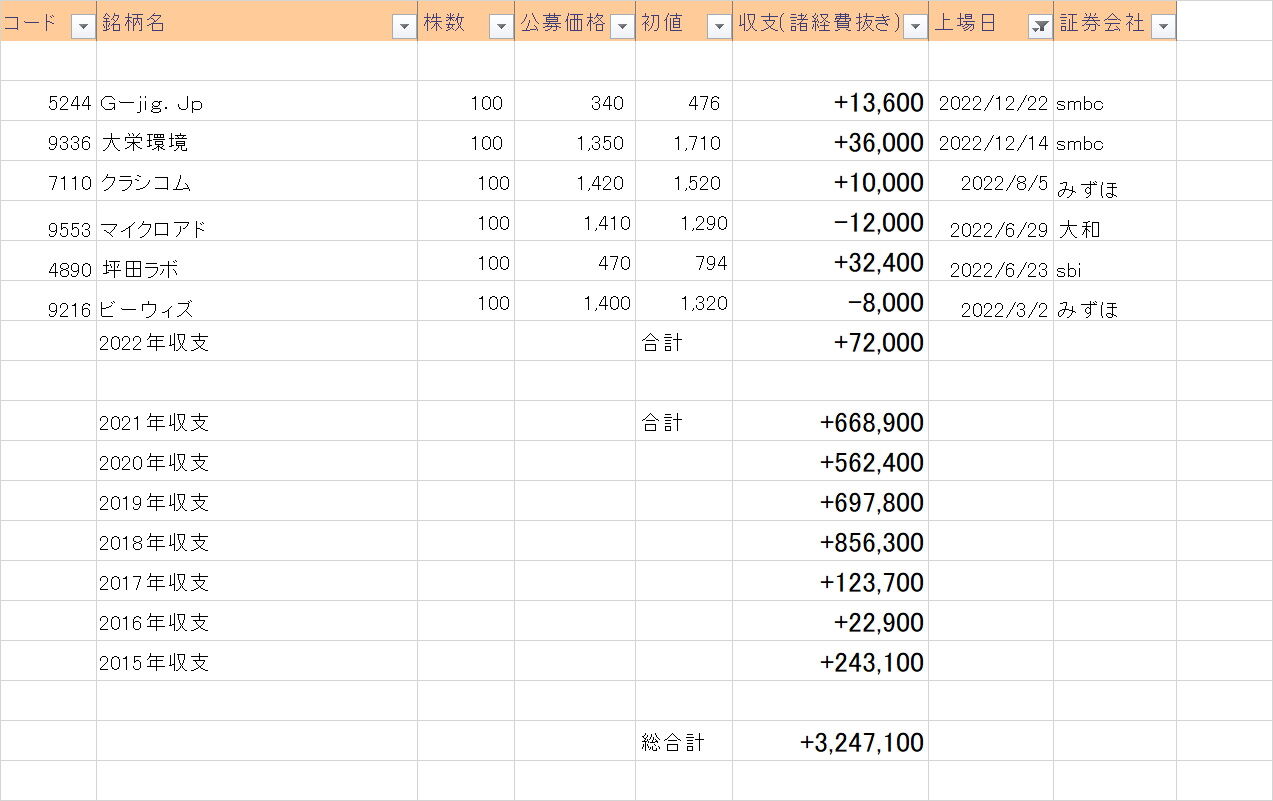
Task: Select the +3,247,100 grand total cell
Action: click(x=830, y=741)
